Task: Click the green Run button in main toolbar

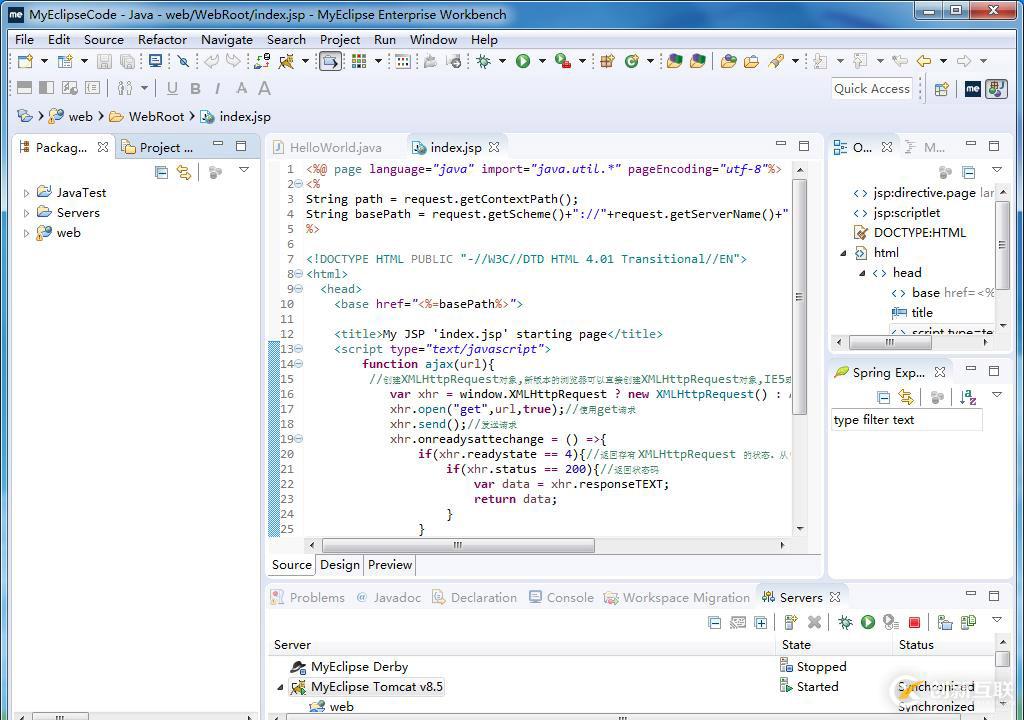Action: (x=523, y=61)
